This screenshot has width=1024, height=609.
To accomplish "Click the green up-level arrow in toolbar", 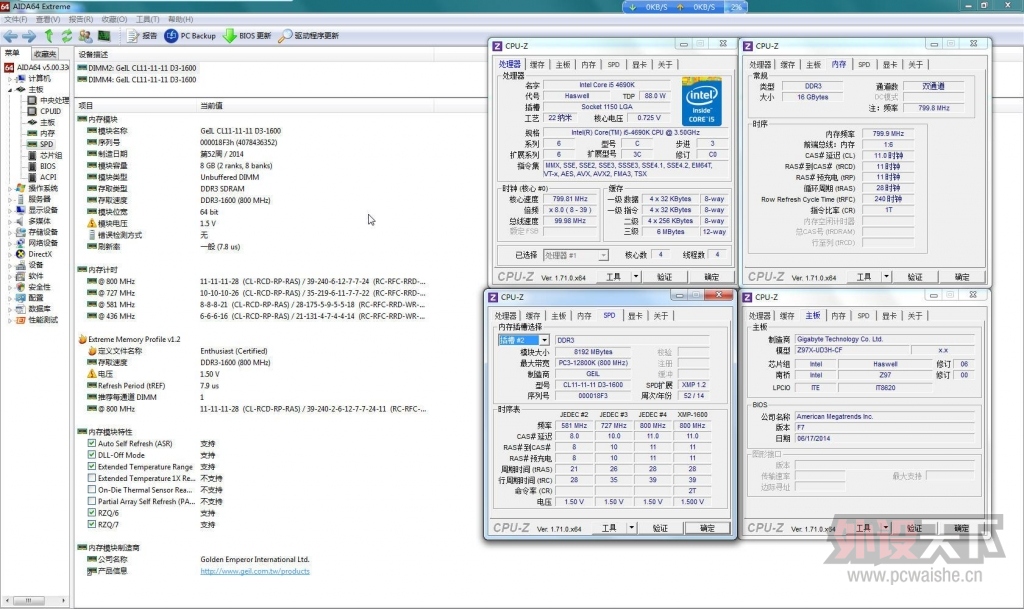I will point(49,36).
